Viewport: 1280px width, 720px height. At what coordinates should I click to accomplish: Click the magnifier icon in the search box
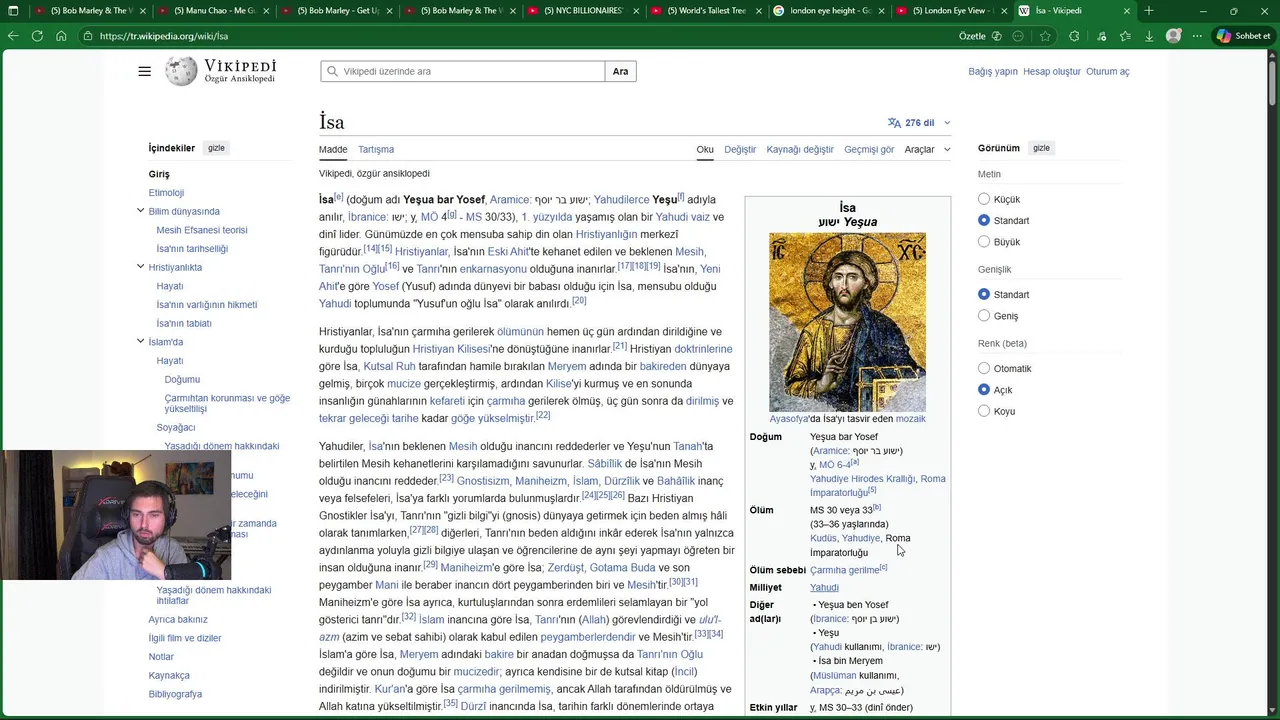(332, 72)
